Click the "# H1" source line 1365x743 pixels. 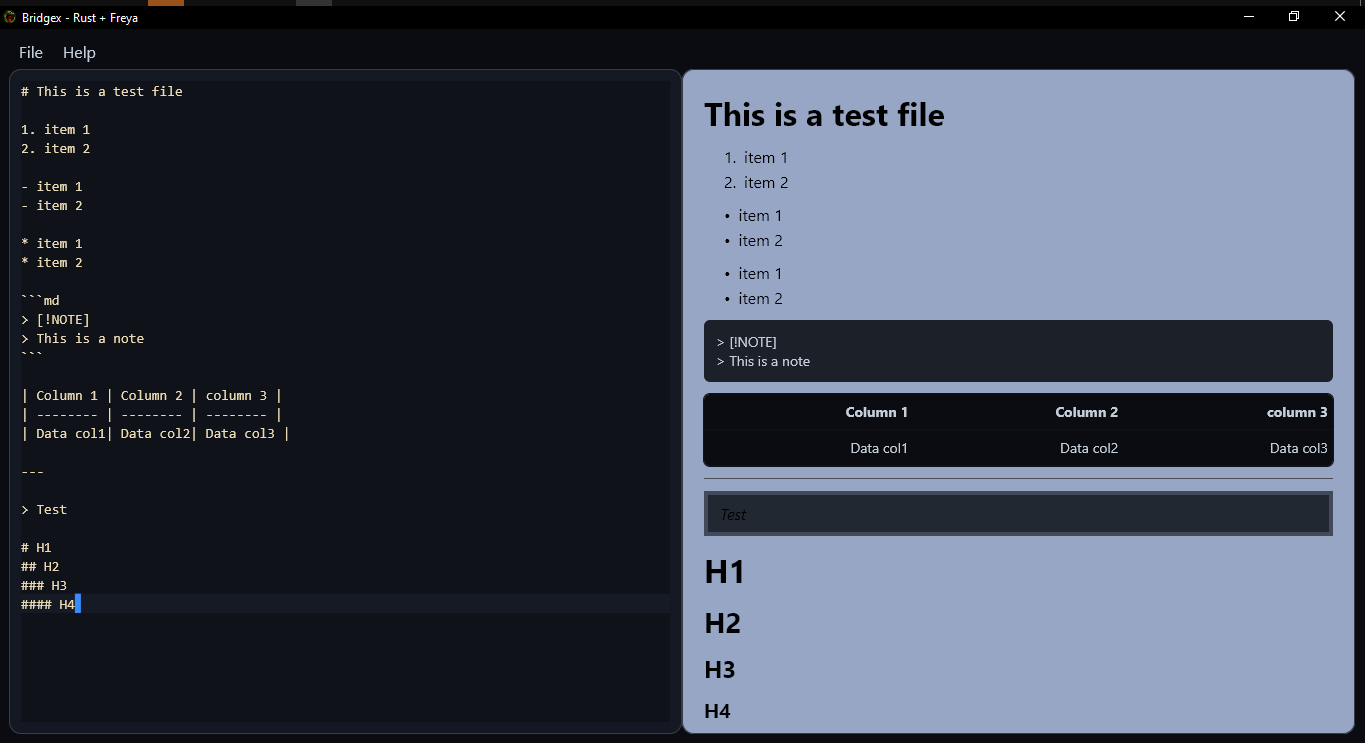click(x=36, y=547)
